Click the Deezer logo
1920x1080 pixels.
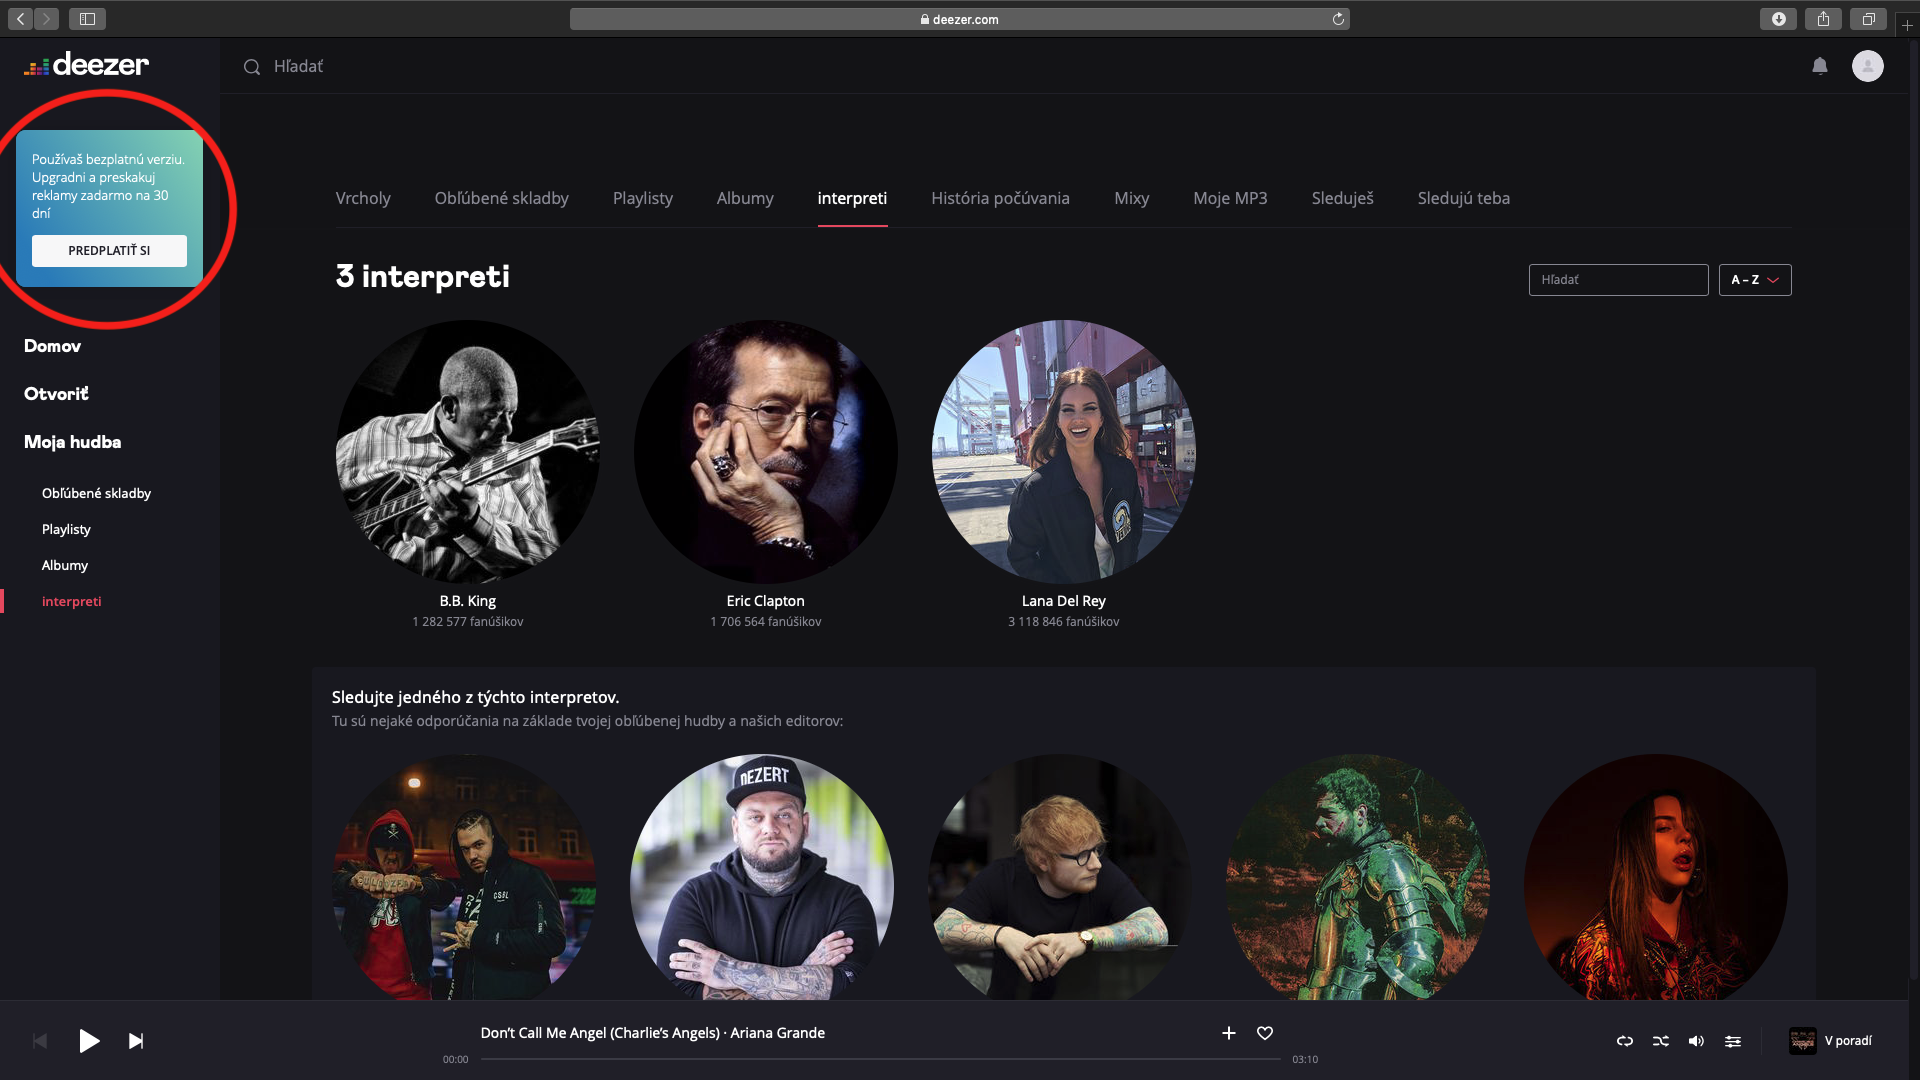[x=86, y=65]
